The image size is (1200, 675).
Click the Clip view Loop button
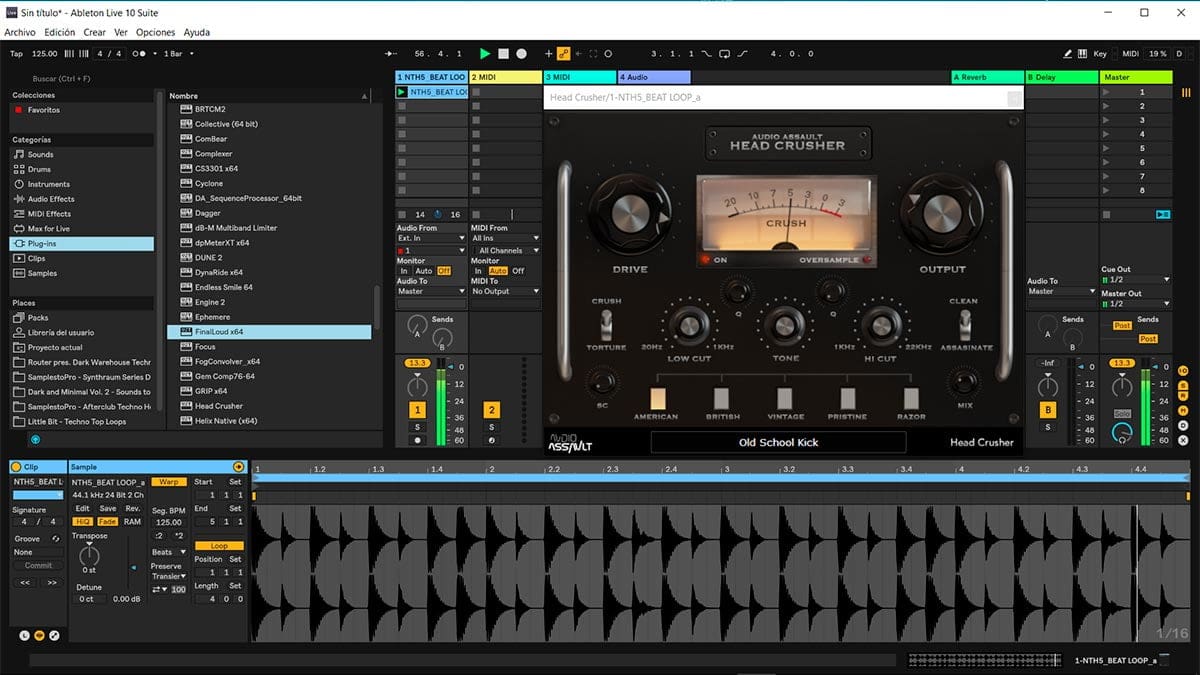tap(219, 546)
